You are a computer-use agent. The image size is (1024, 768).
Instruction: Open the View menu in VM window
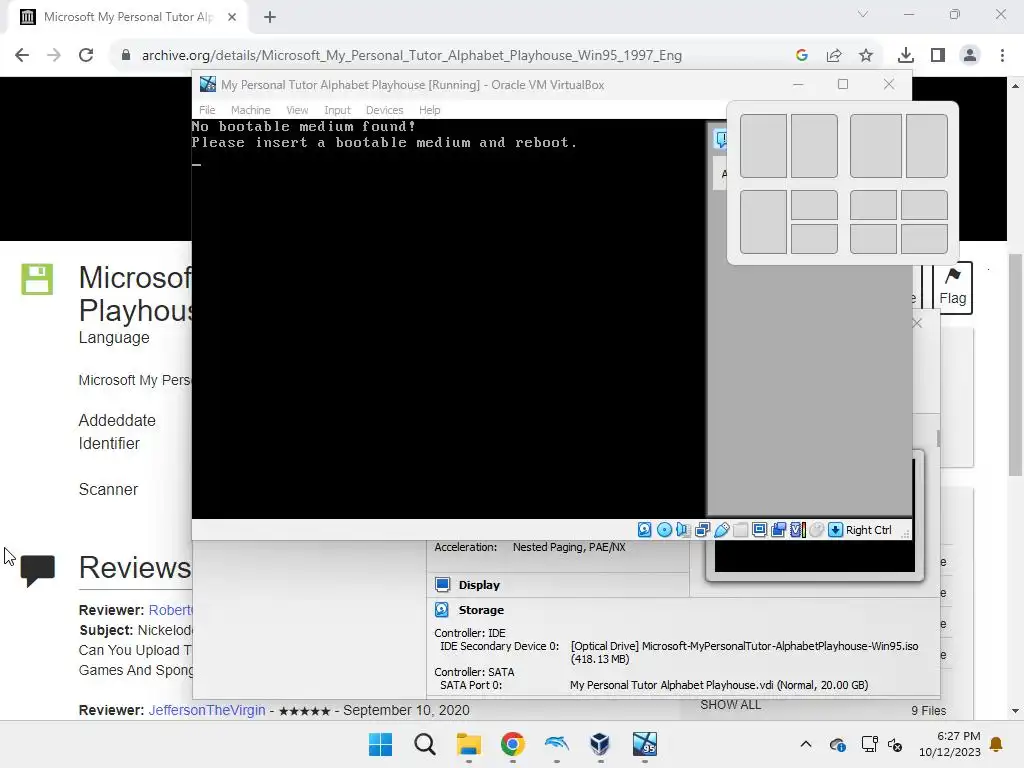pos(297,110)
